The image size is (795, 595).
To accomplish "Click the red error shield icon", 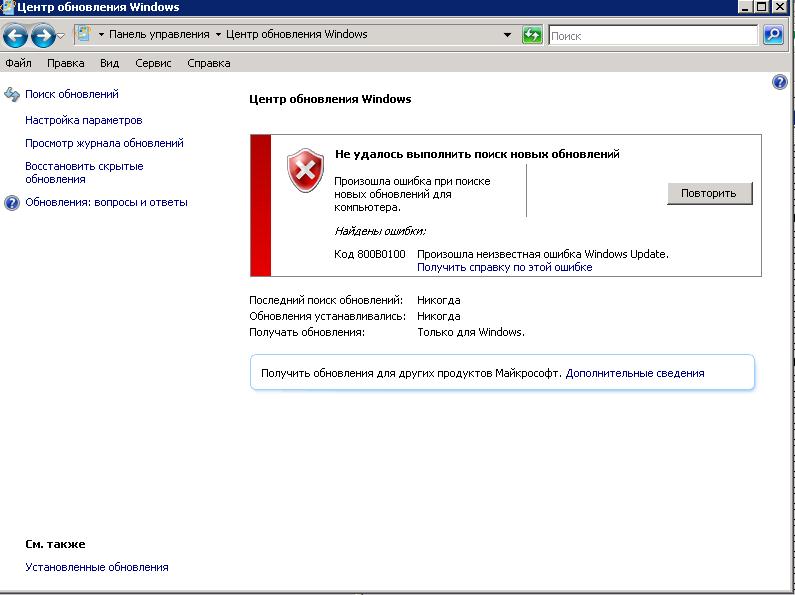I will (305, 170).
